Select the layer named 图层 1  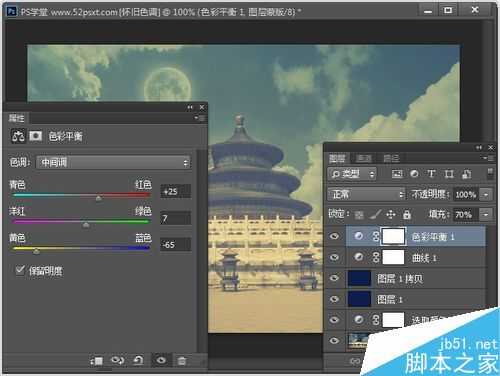416,299
